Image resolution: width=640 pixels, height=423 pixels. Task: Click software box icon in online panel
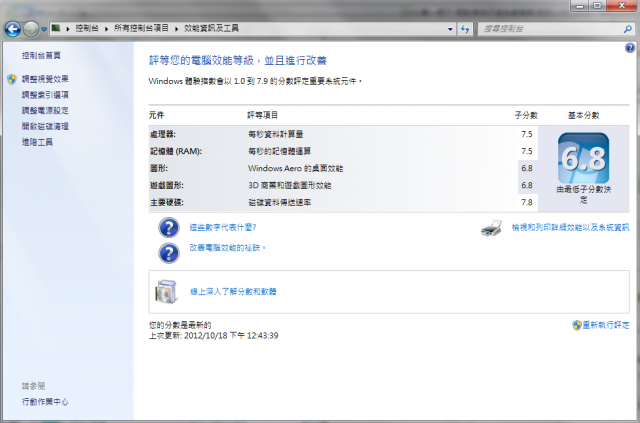[167, 292]
